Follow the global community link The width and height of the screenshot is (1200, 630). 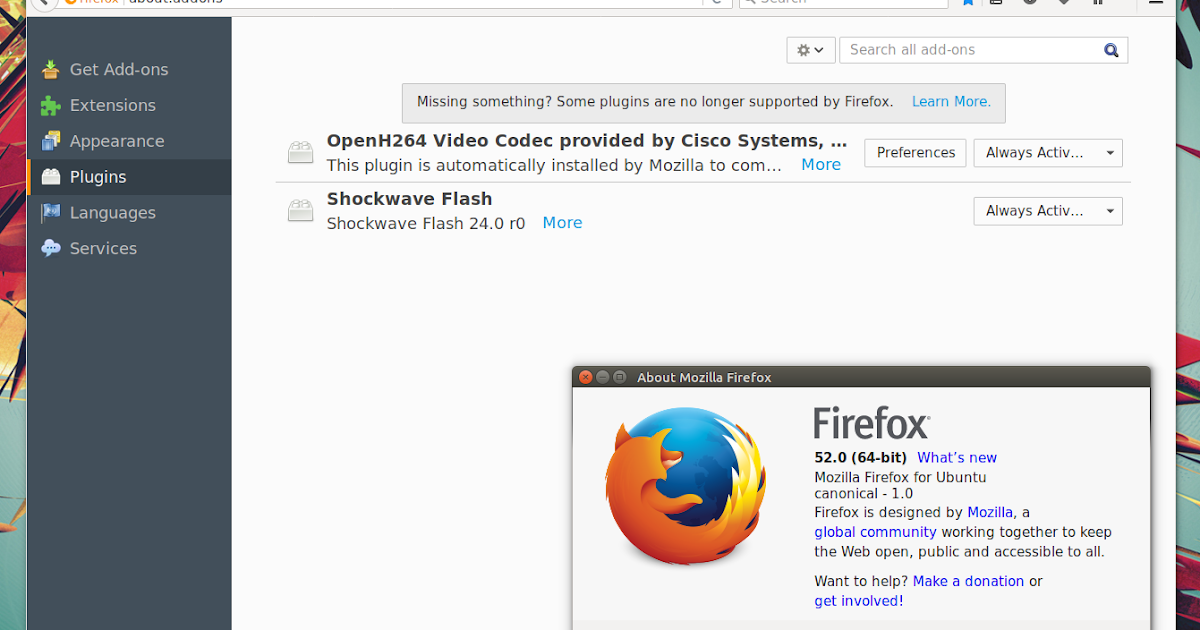(875, 532)
